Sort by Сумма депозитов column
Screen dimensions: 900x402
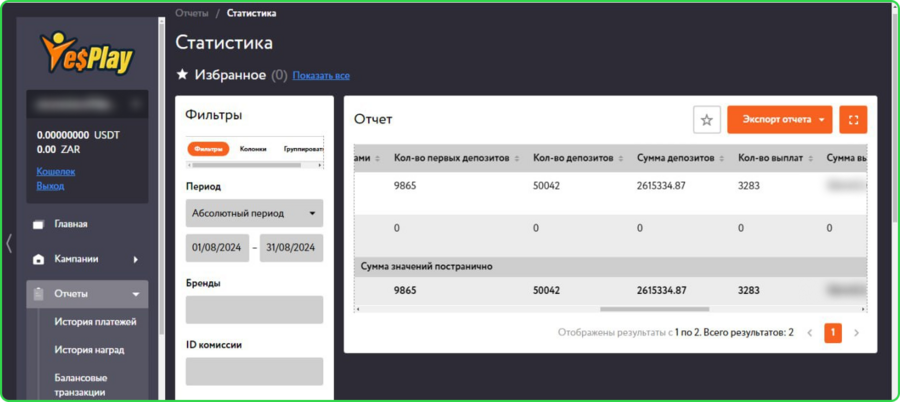(721, 158)
